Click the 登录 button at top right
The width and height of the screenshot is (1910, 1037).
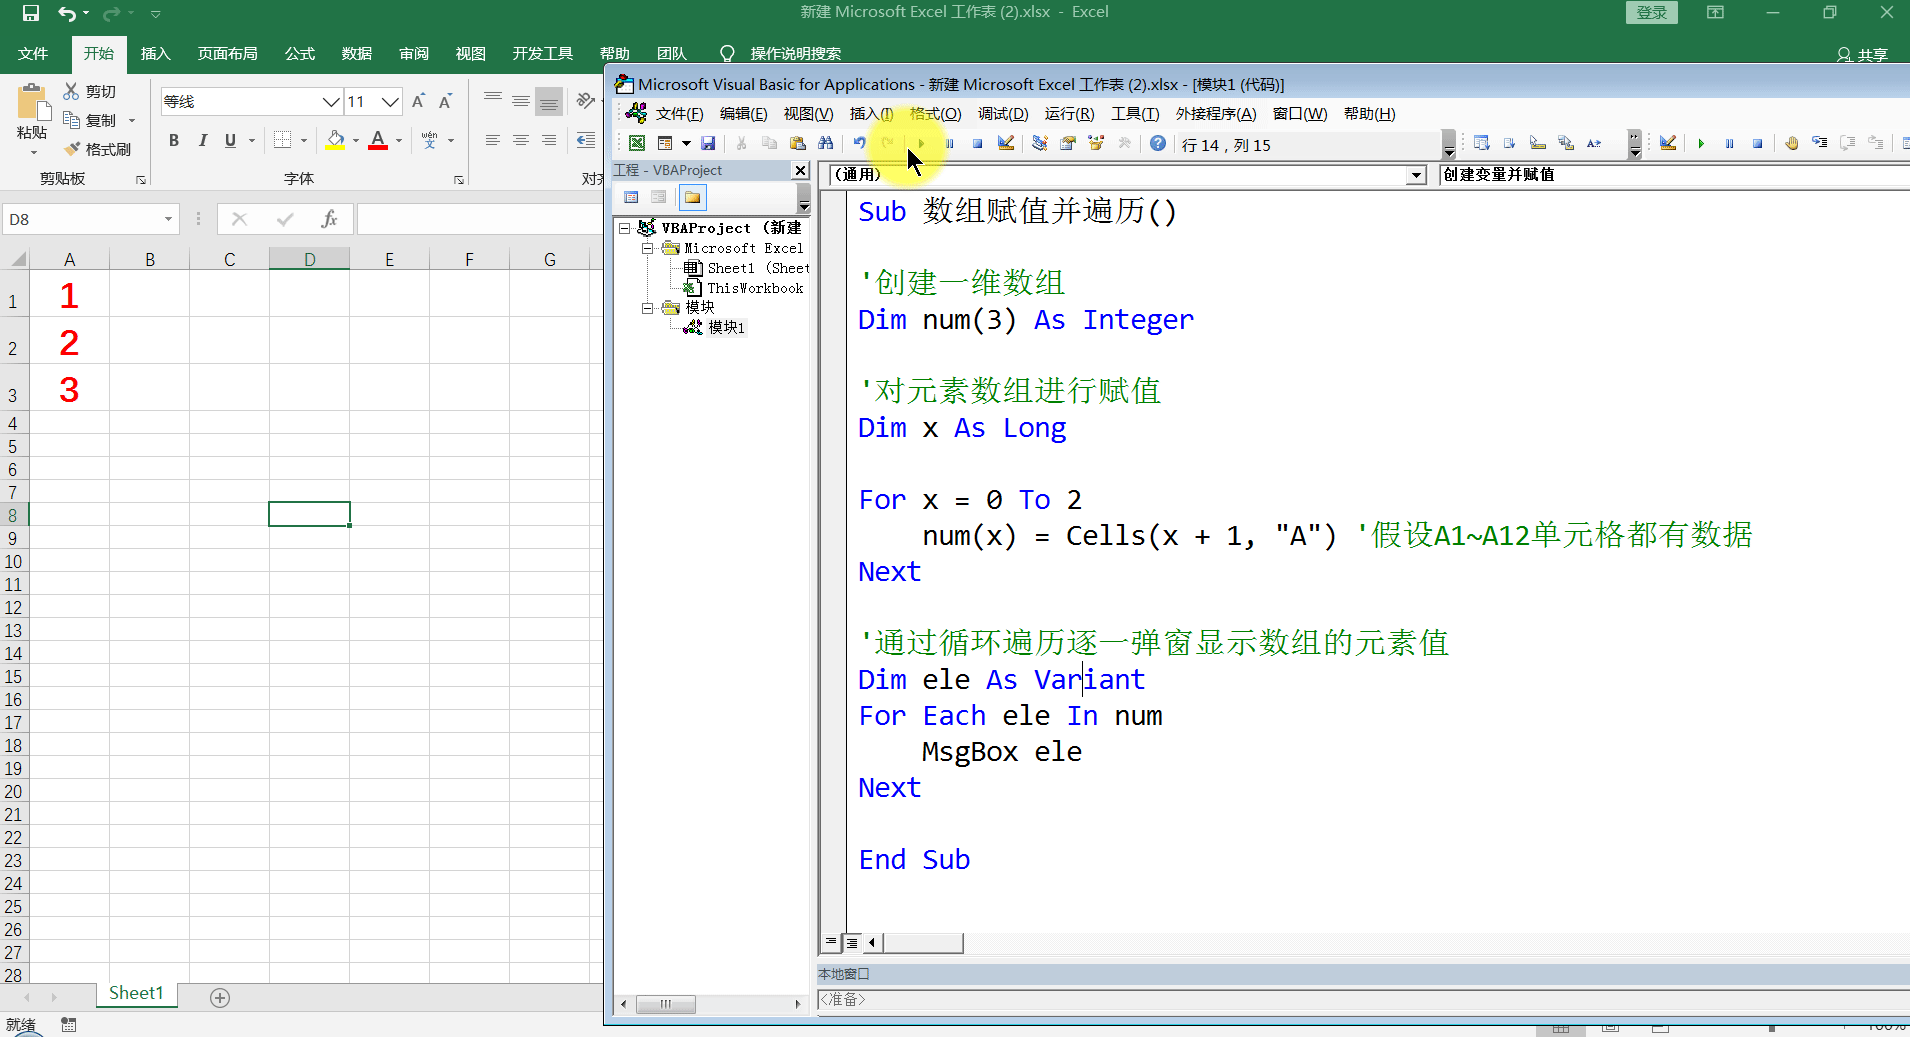(1650, 12)
